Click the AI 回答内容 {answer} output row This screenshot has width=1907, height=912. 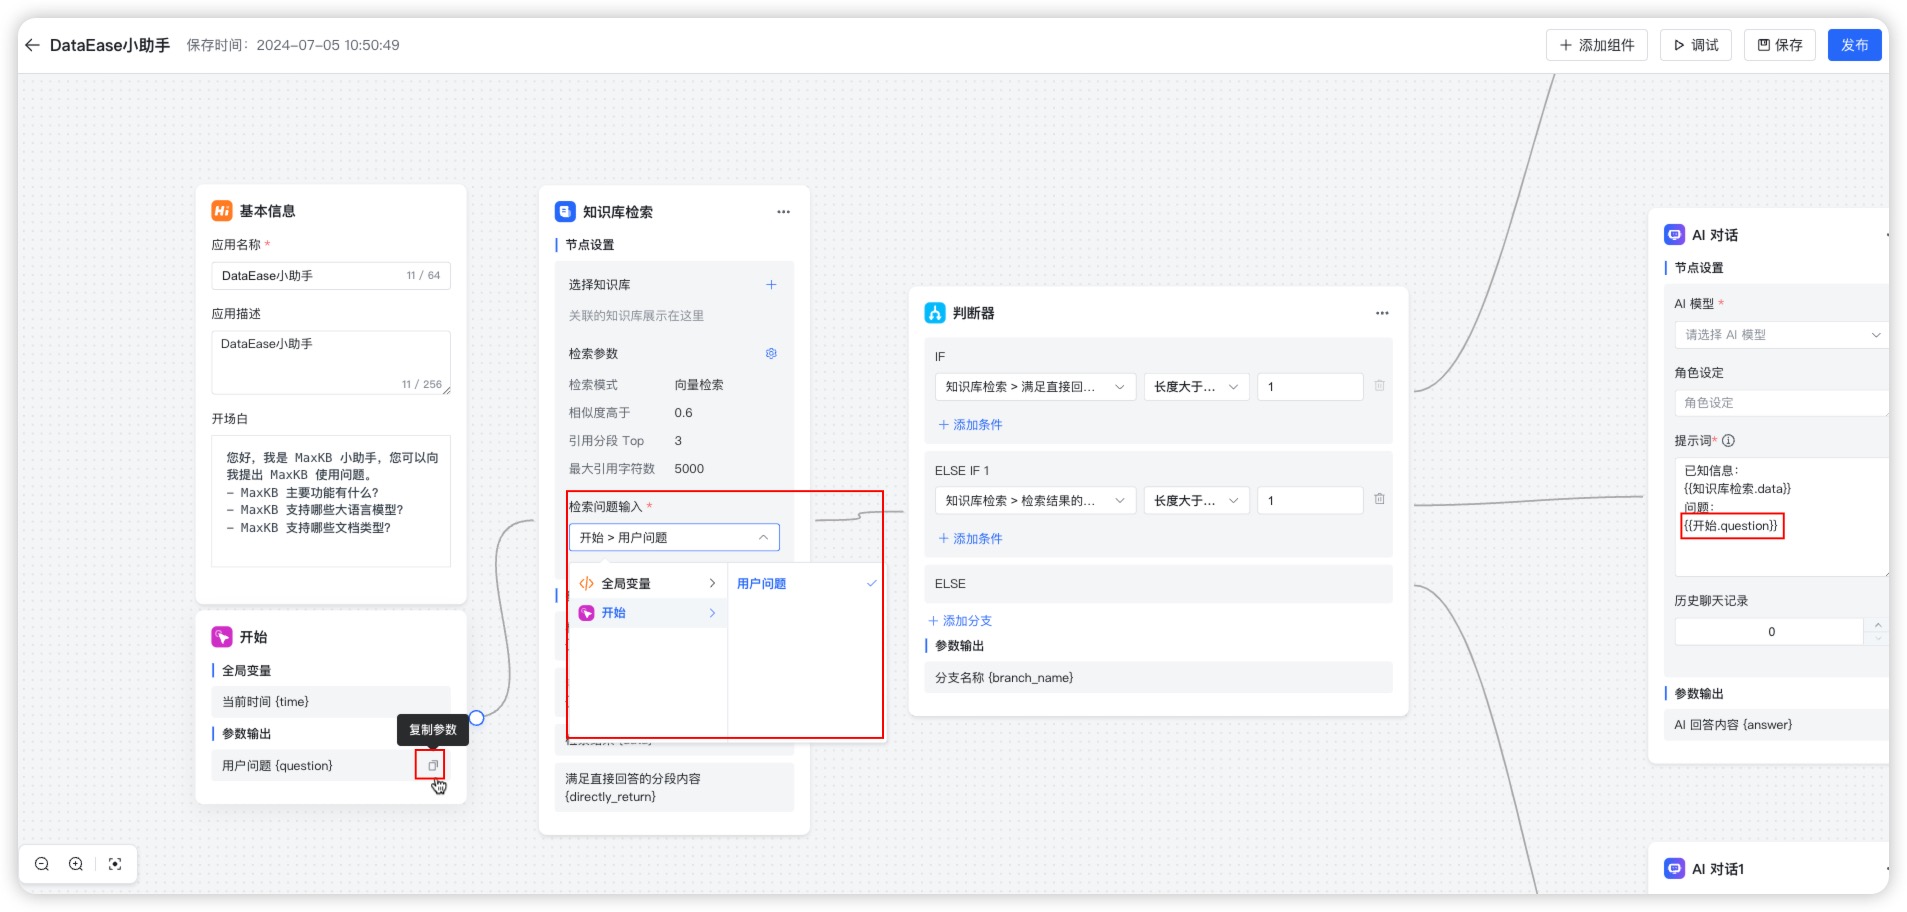(x=1776, y=725)
